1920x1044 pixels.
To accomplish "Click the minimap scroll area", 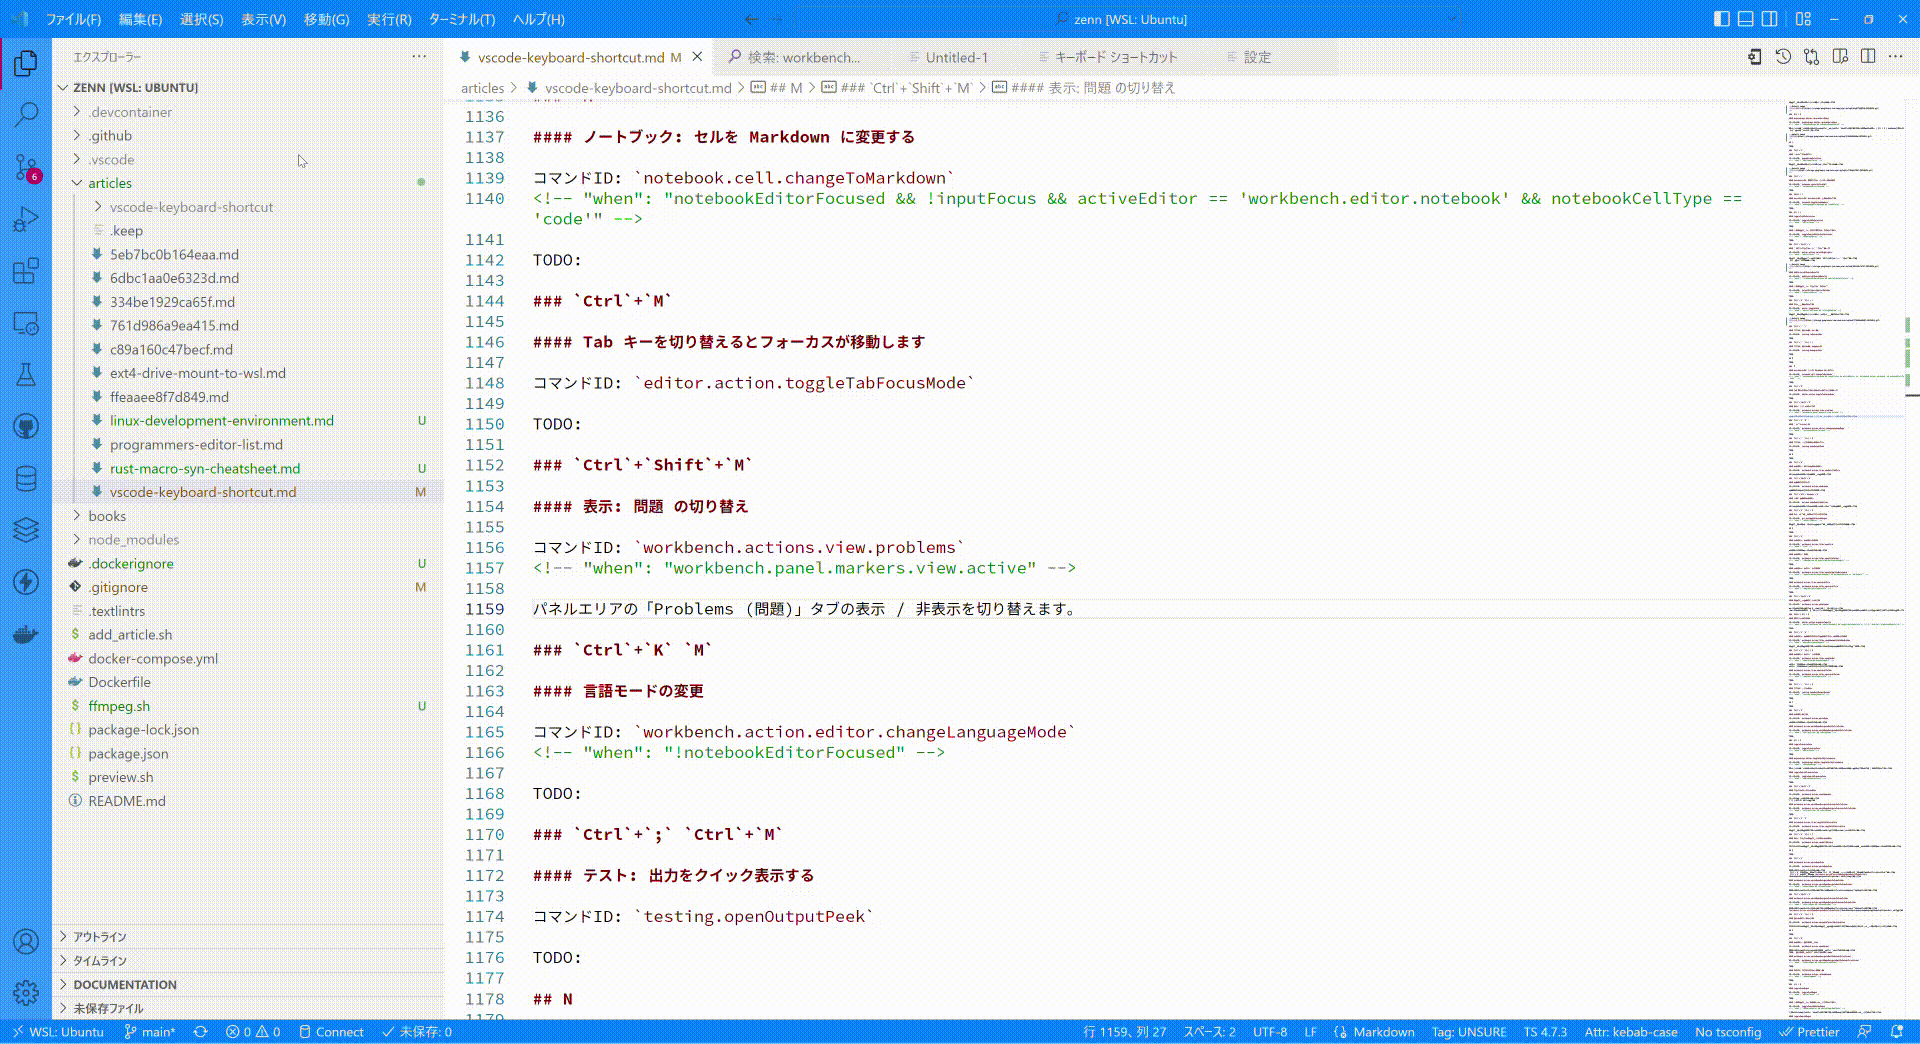I will [x=1845, y=558].
